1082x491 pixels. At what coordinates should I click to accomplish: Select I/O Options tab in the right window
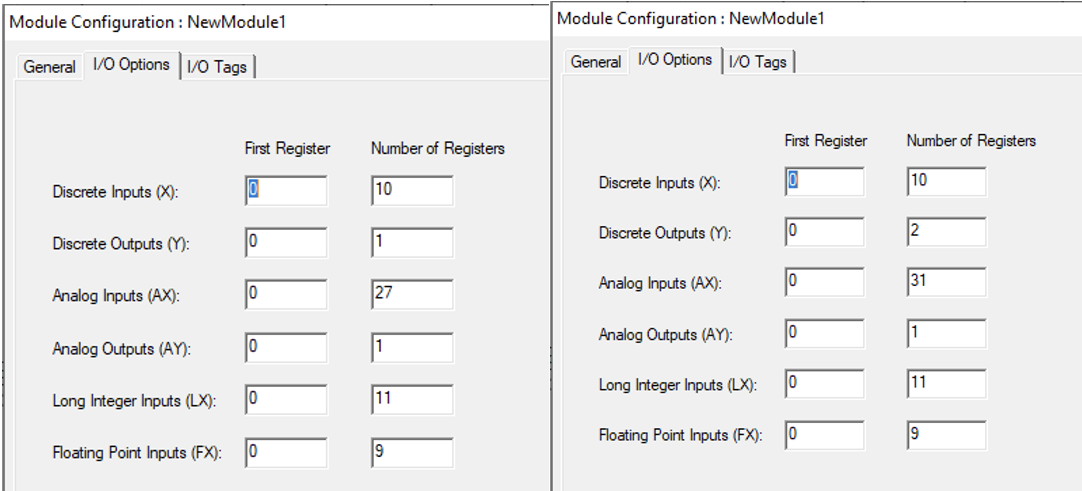pos(675,60)
